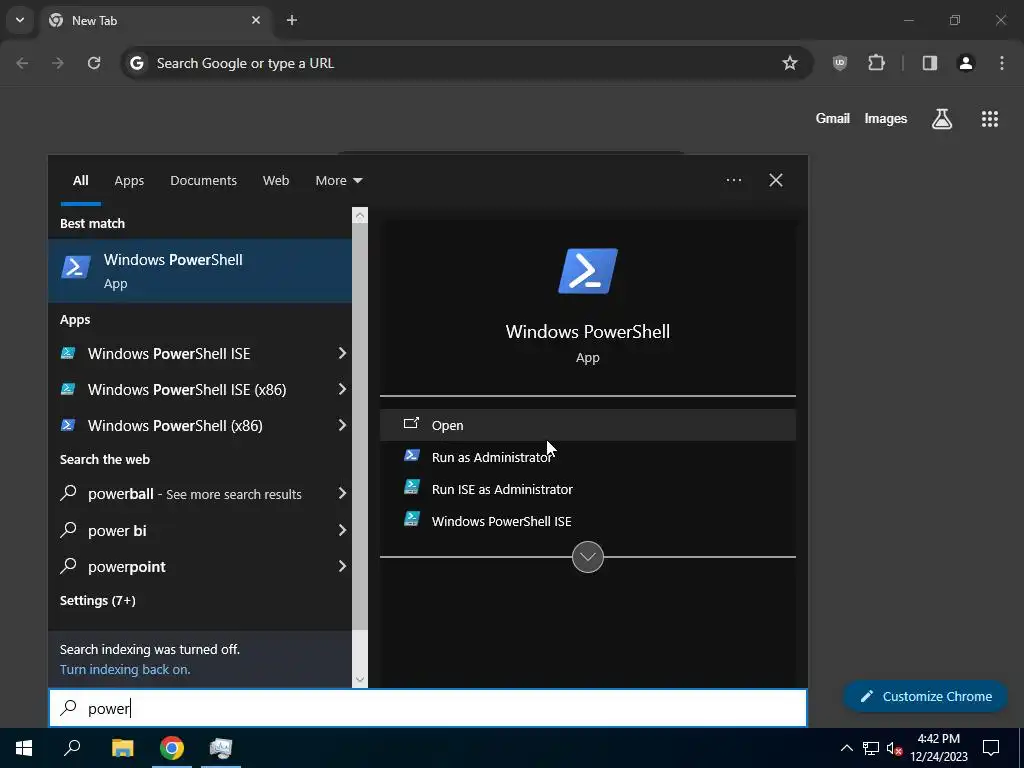Open notification center icon in taskbar

pyautogui.click(x=991, y=748)
